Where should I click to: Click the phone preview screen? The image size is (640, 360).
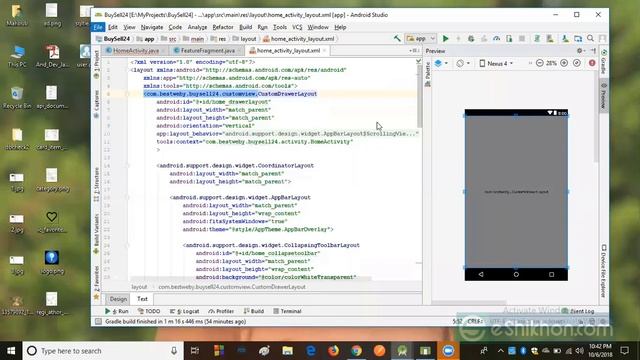pyautogui.click(x=516, y=192)
